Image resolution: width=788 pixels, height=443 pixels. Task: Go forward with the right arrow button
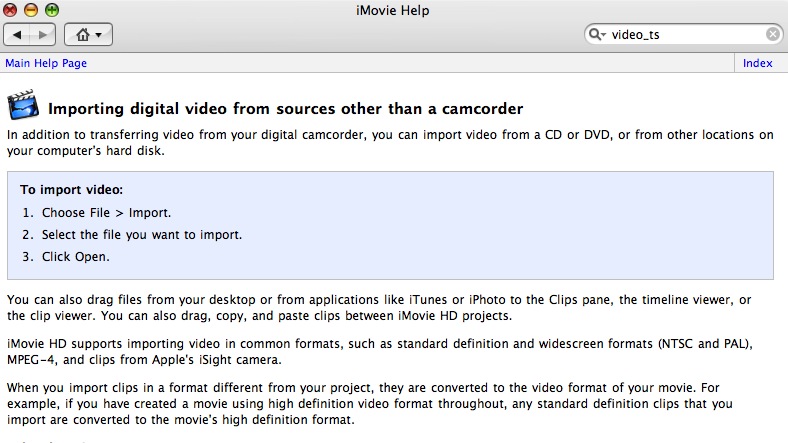point(43,35)
